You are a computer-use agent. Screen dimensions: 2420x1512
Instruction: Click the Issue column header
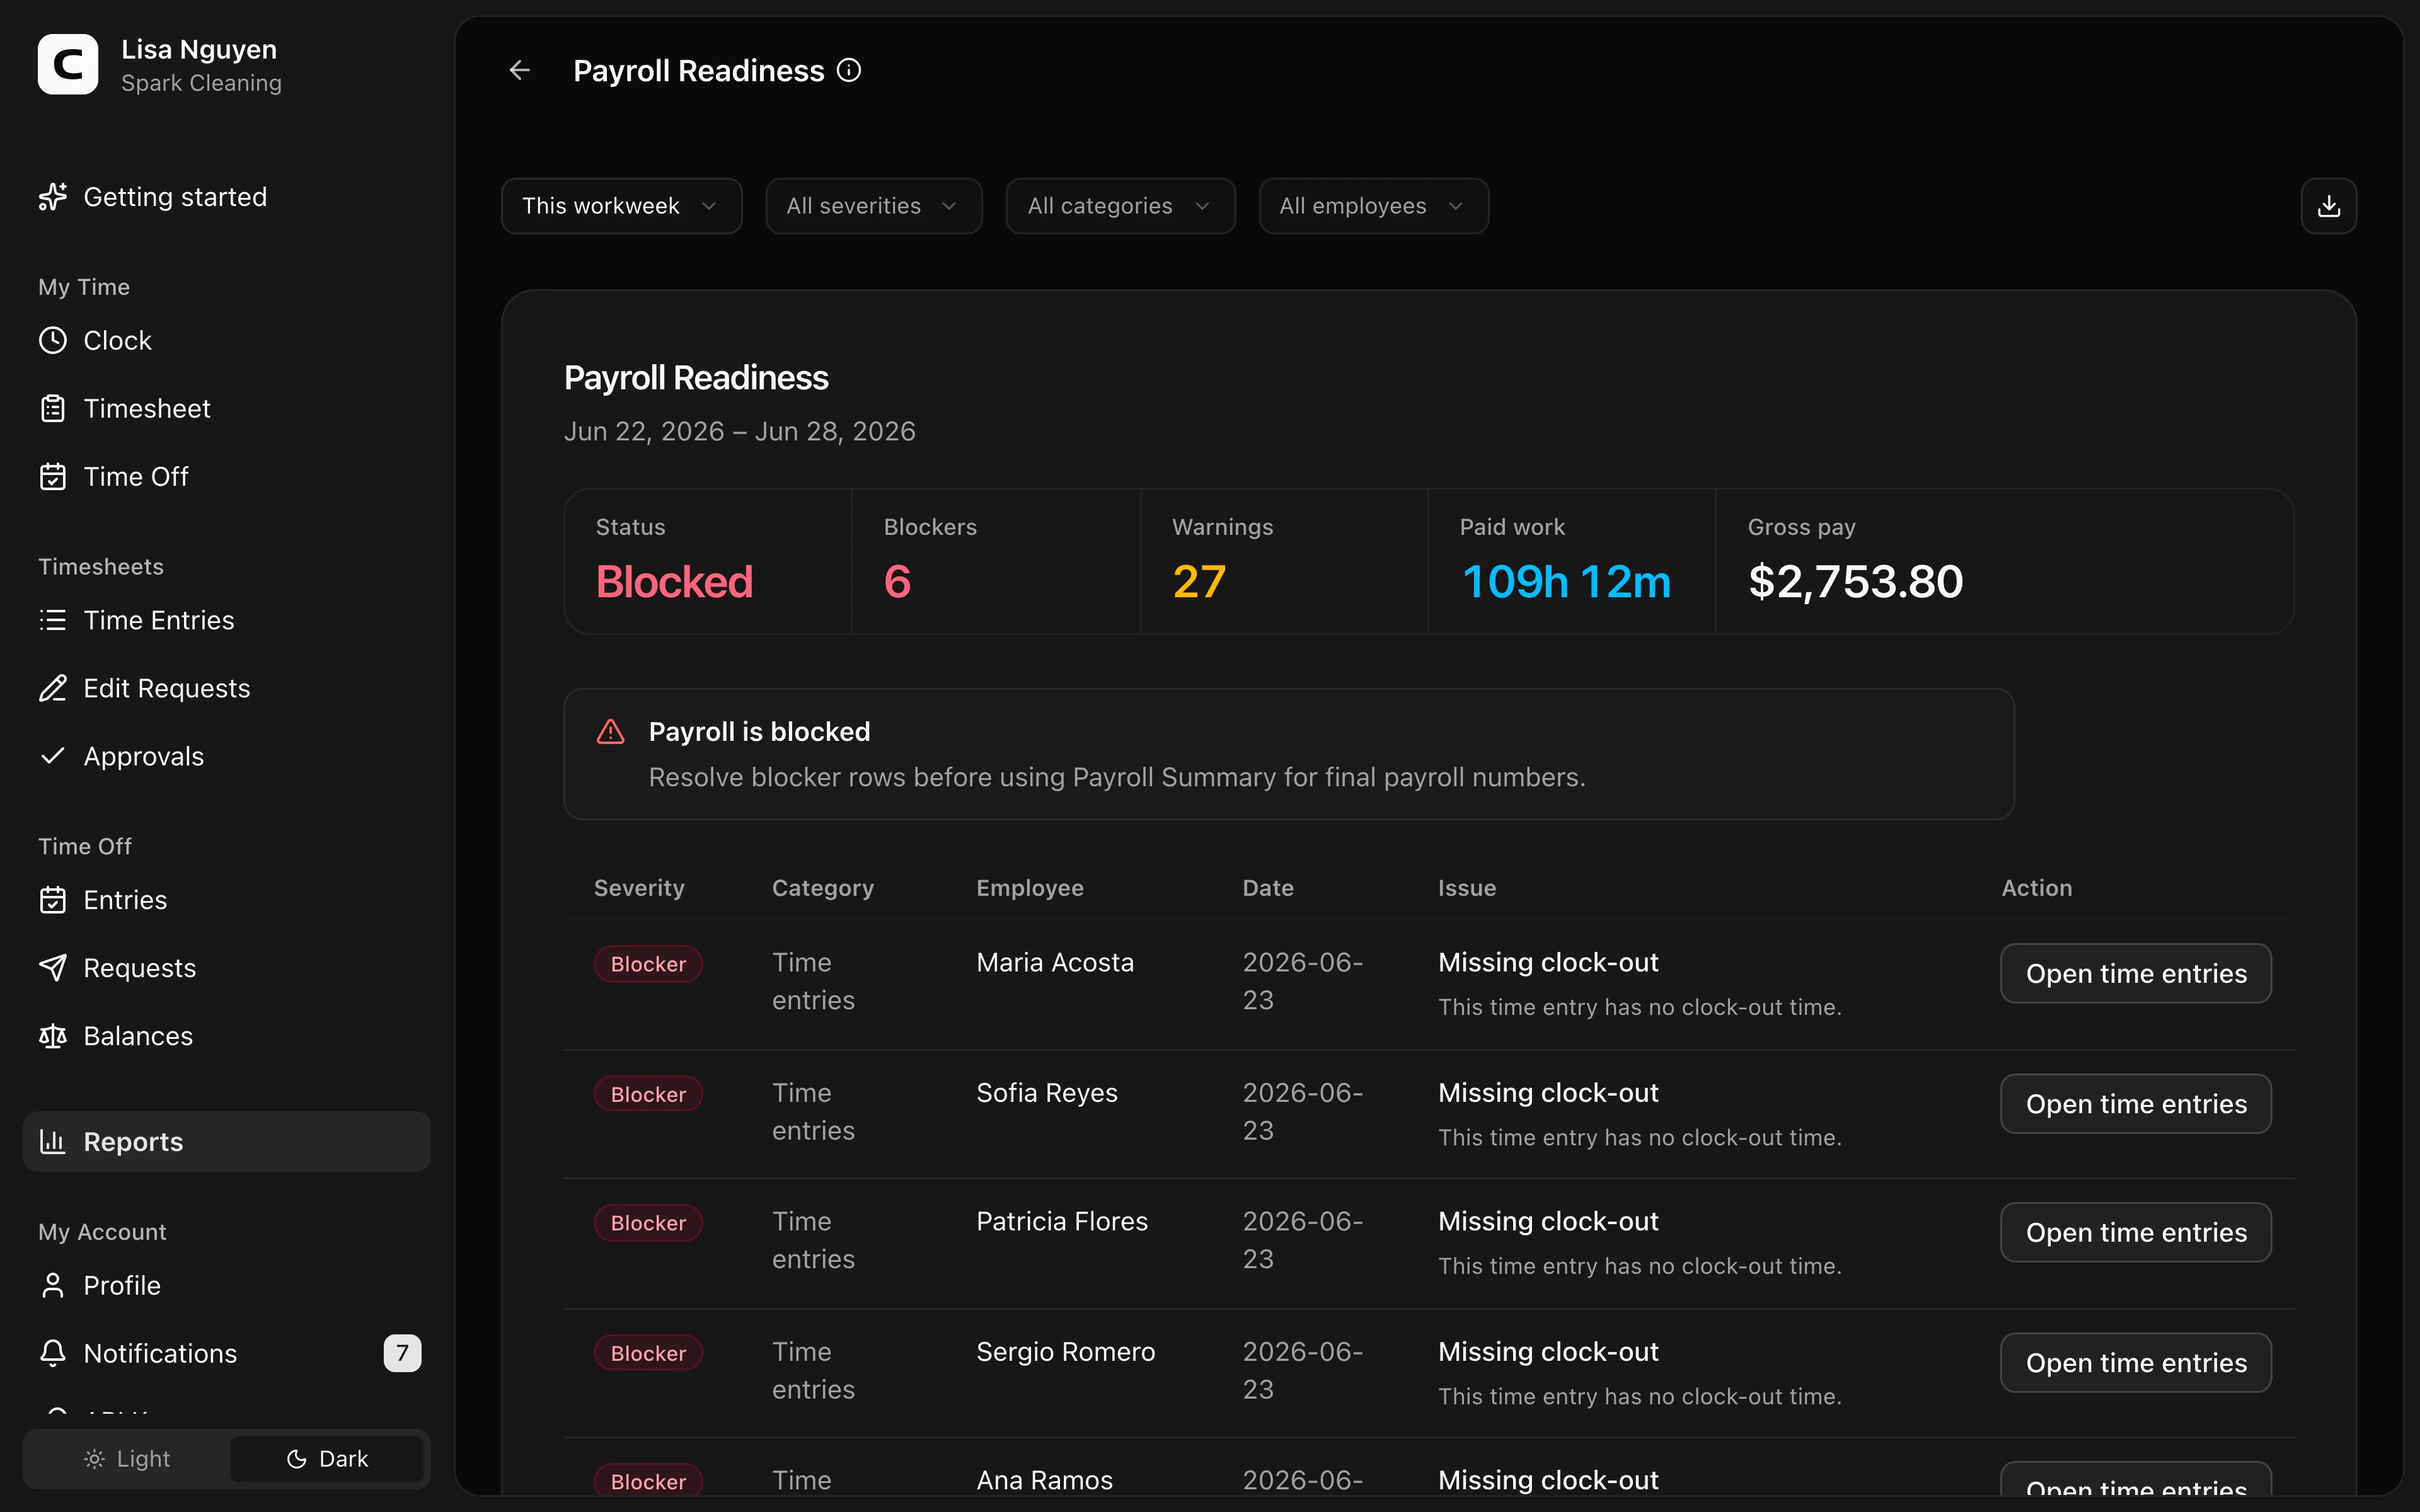[x=1466, y=888]
